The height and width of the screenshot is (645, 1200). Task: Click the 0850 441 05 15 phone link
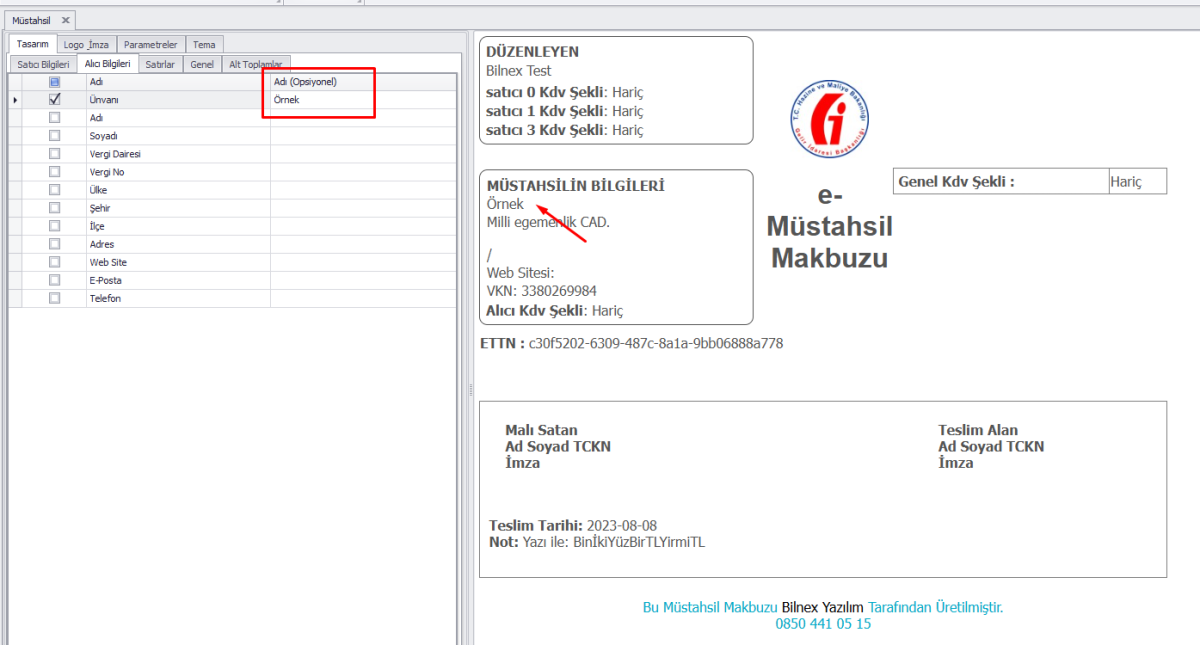823,623
